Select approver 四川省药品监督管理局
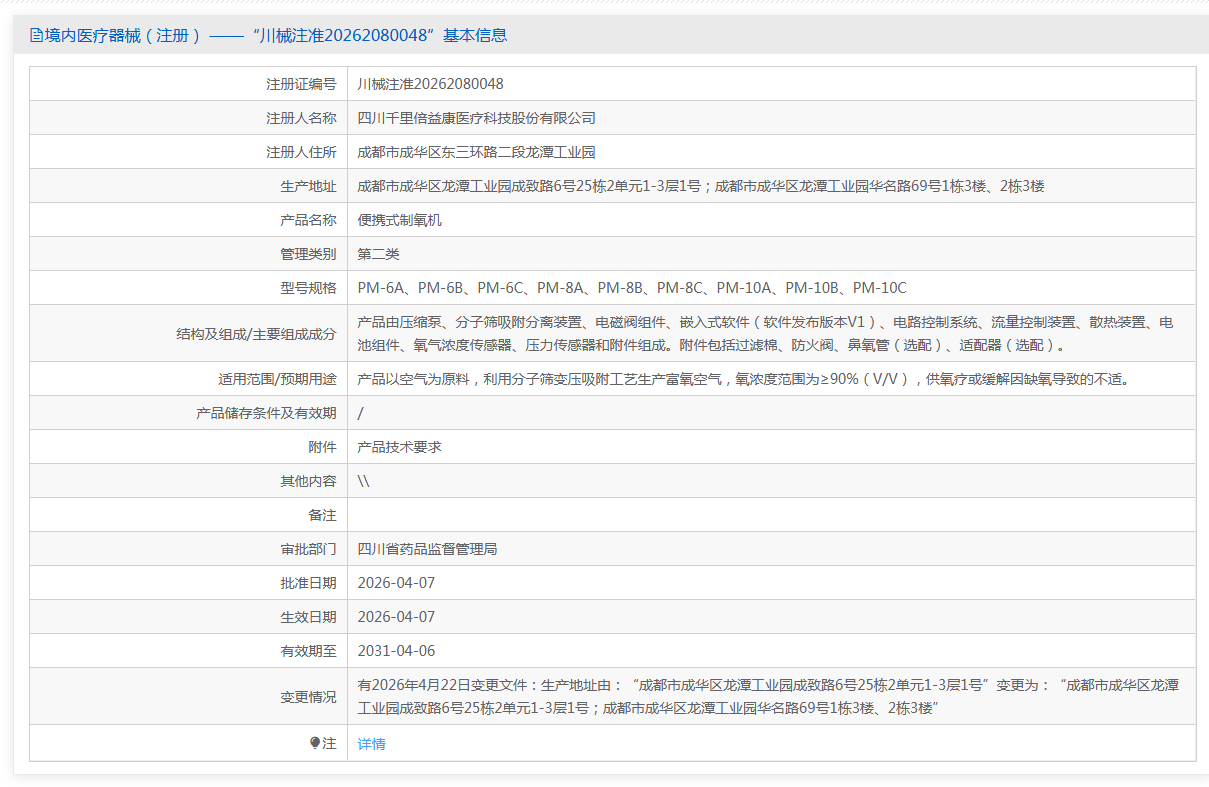1209x787 pixels. point(428,549)
